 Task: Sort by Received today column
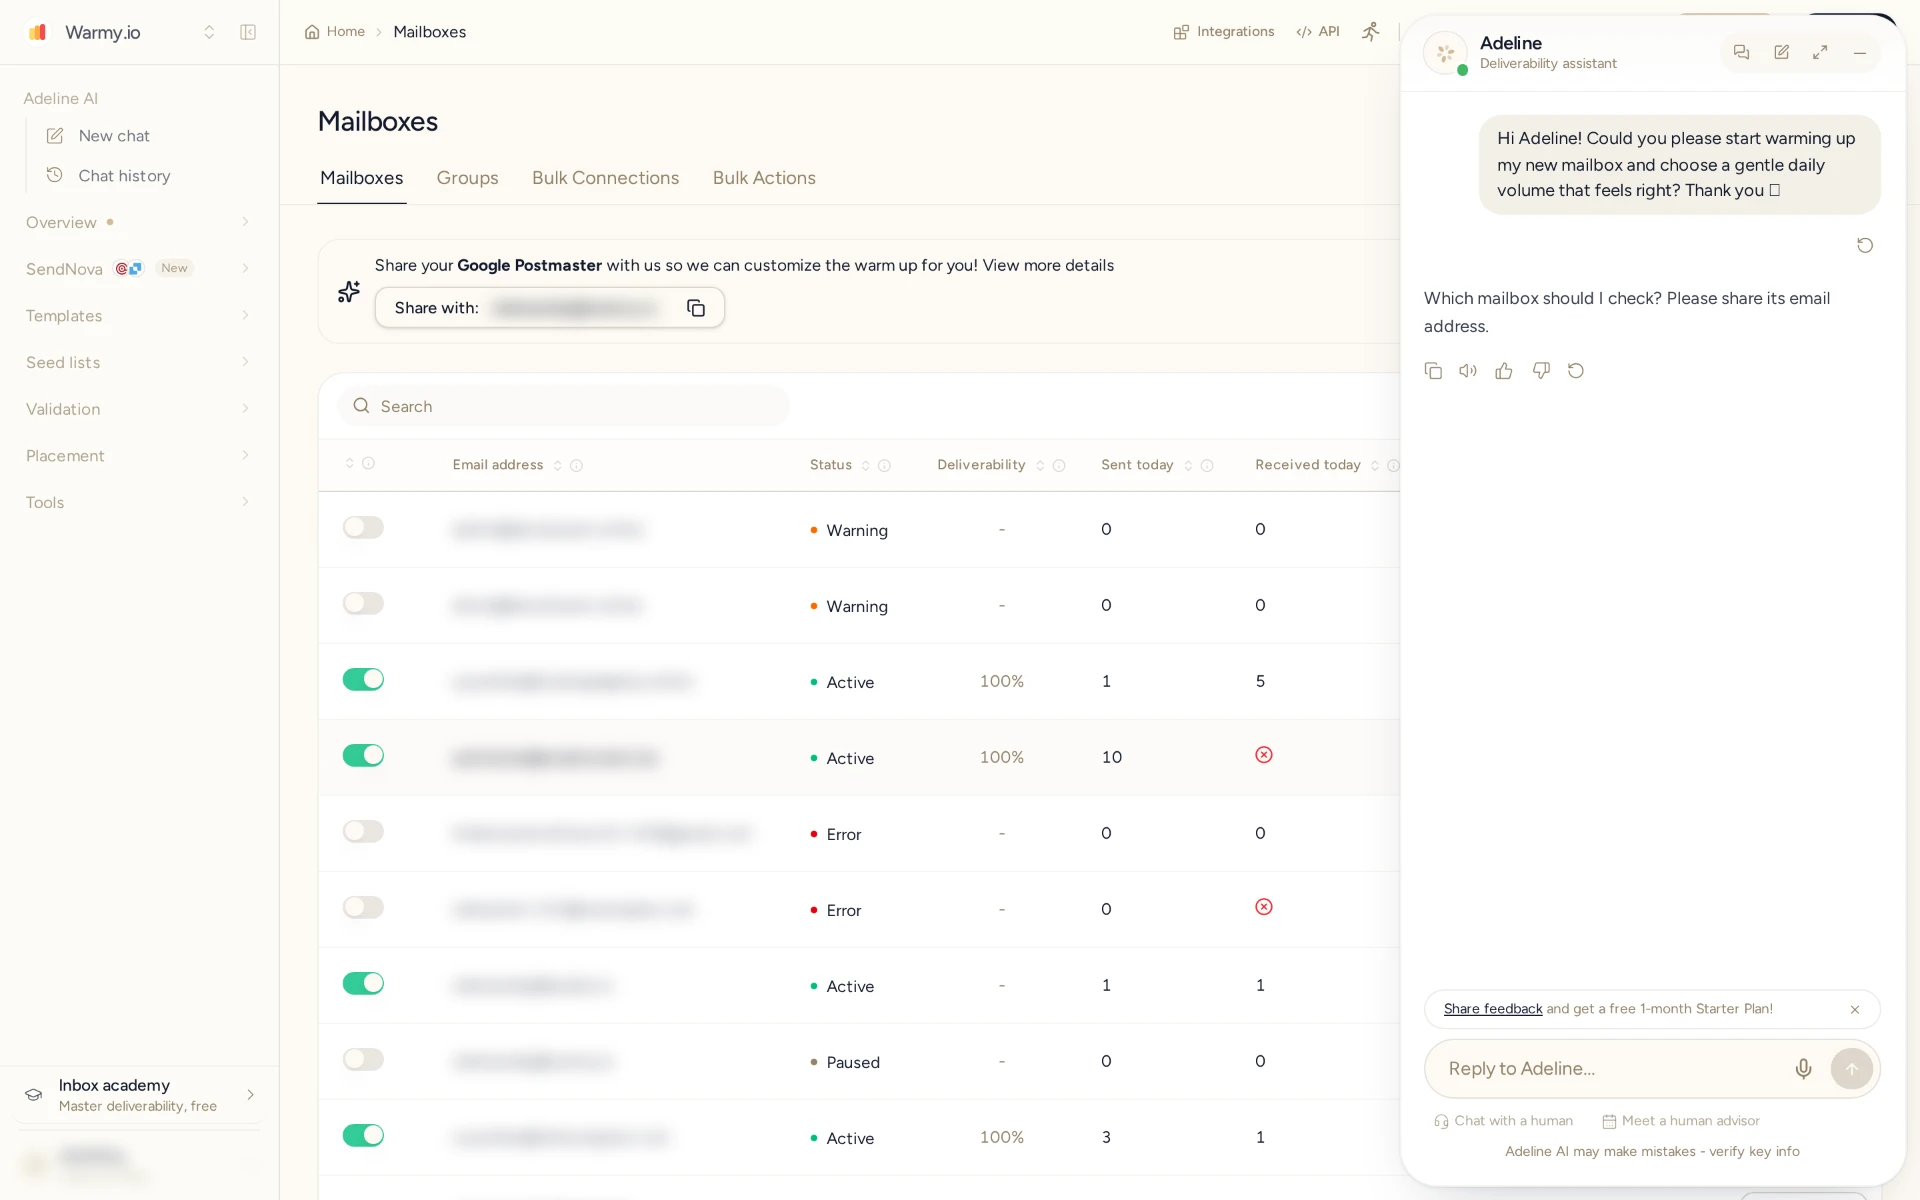point(1375,466)
